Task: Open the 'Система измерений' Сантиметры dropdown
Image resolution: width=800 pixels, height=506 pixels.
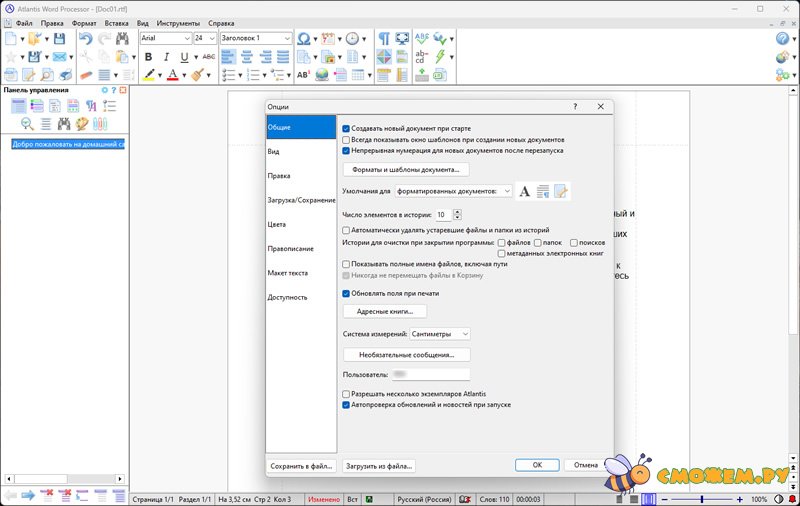Action: click(x=440, y=334)
